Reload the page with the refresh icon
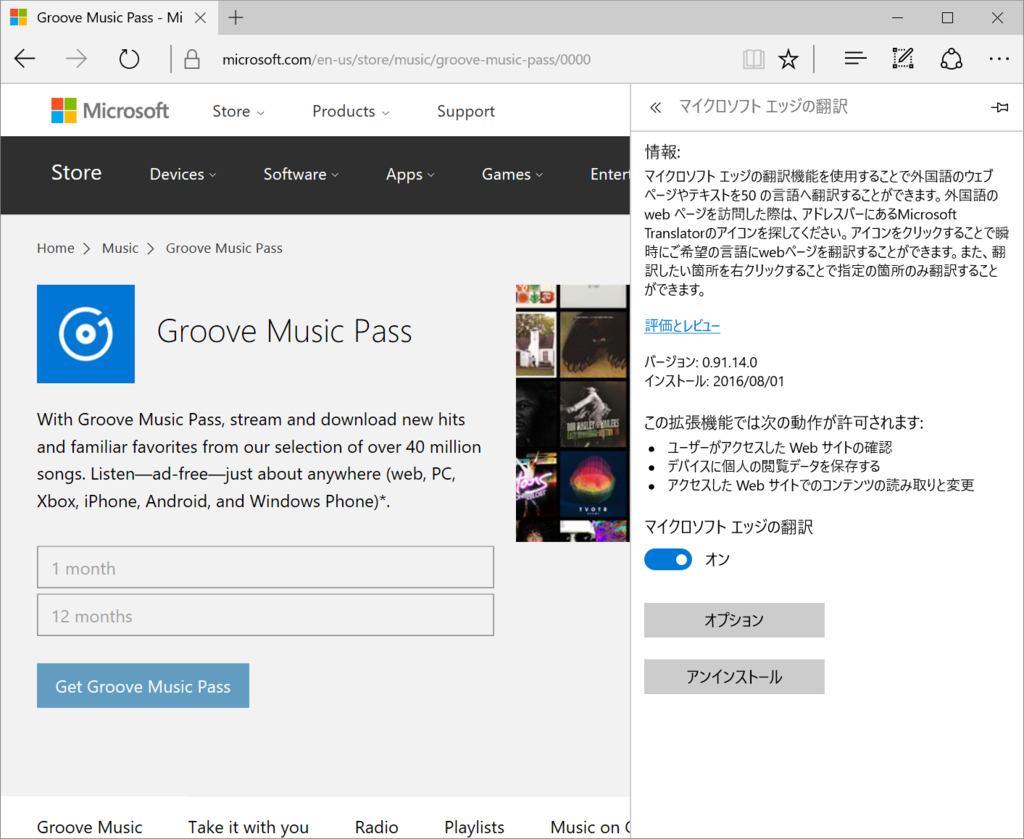The height and width of the screenshot is (839, 1024). point(129,59)
